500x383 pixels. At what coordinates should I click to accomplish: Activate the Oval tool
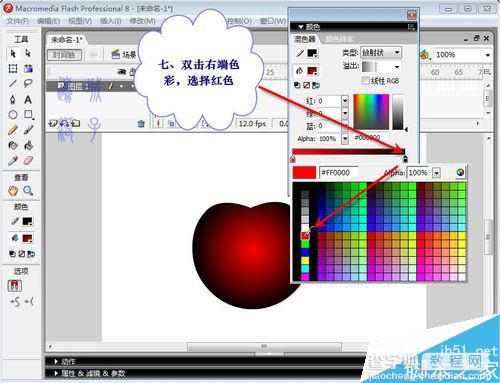tap(13, 115)
